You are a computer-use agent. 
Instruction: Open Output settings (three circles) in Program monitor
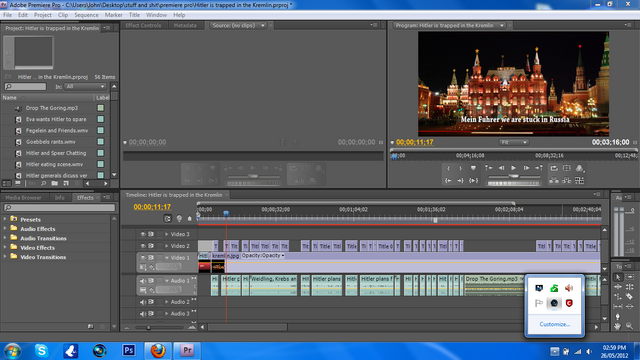pos(579,168)
